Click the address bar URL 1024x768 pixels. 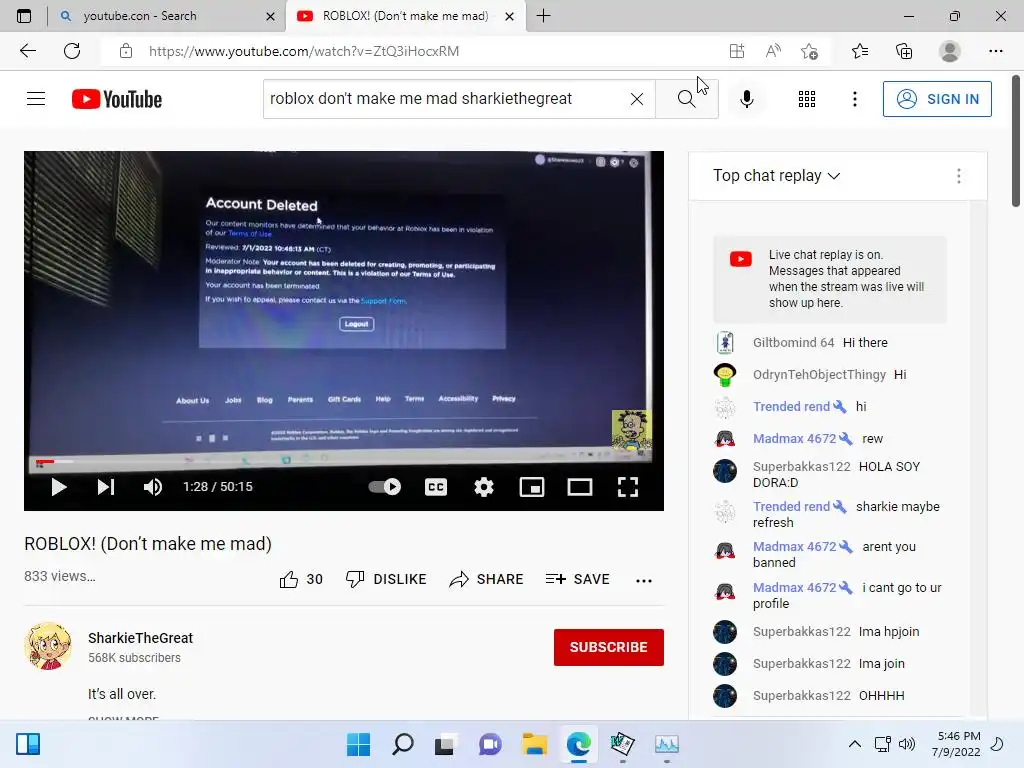click(304, 51)
